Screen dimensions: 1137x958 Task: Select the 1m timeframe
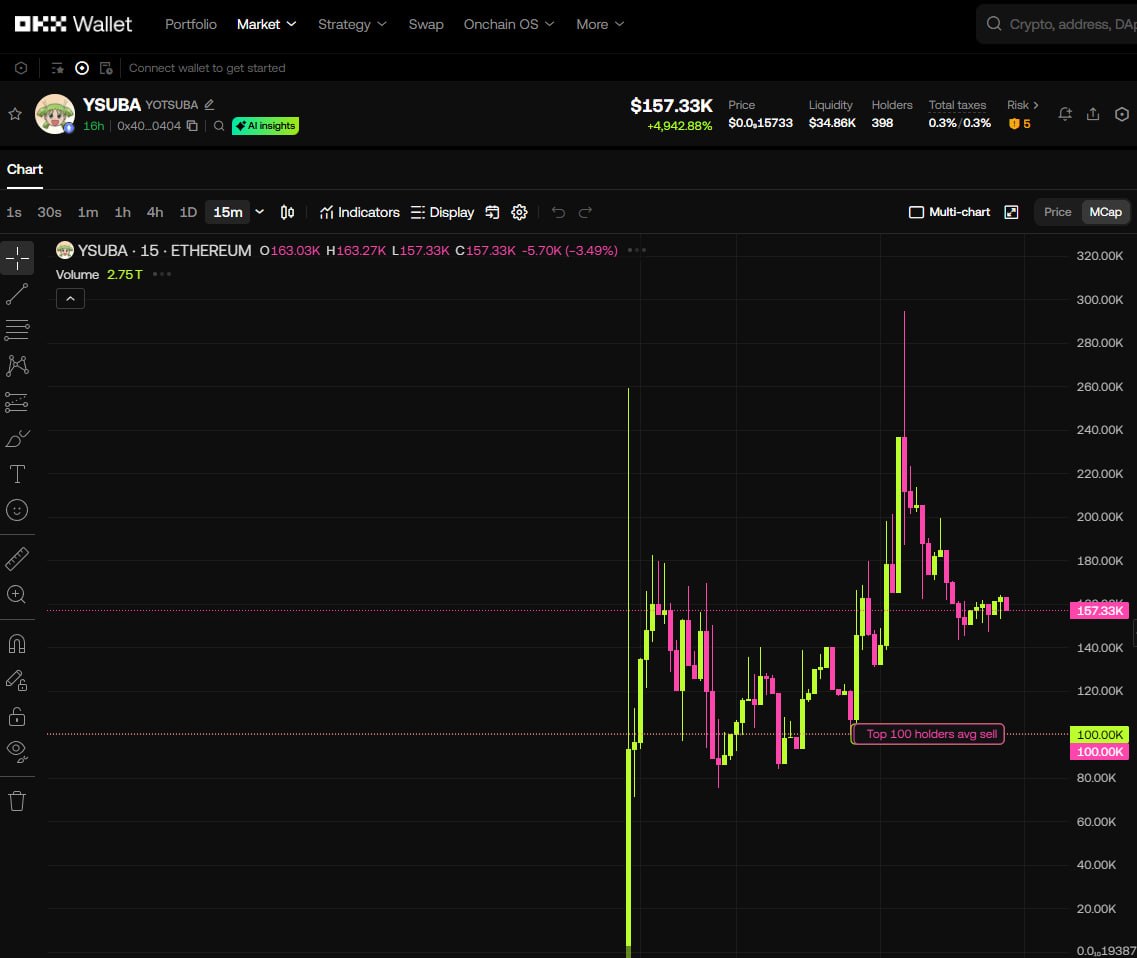tap(88, 212)
